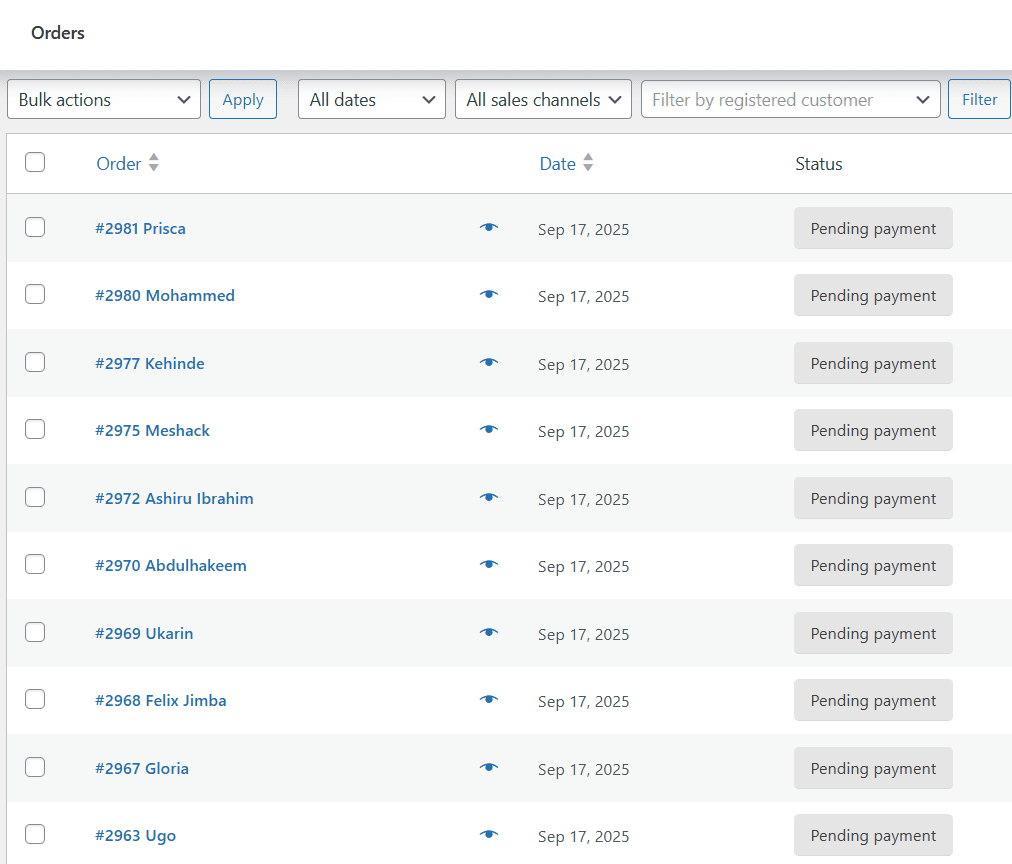Screen dimensions: 1012x864
Task: Open the All dates dropdown
Action: (x=371, y=100)
